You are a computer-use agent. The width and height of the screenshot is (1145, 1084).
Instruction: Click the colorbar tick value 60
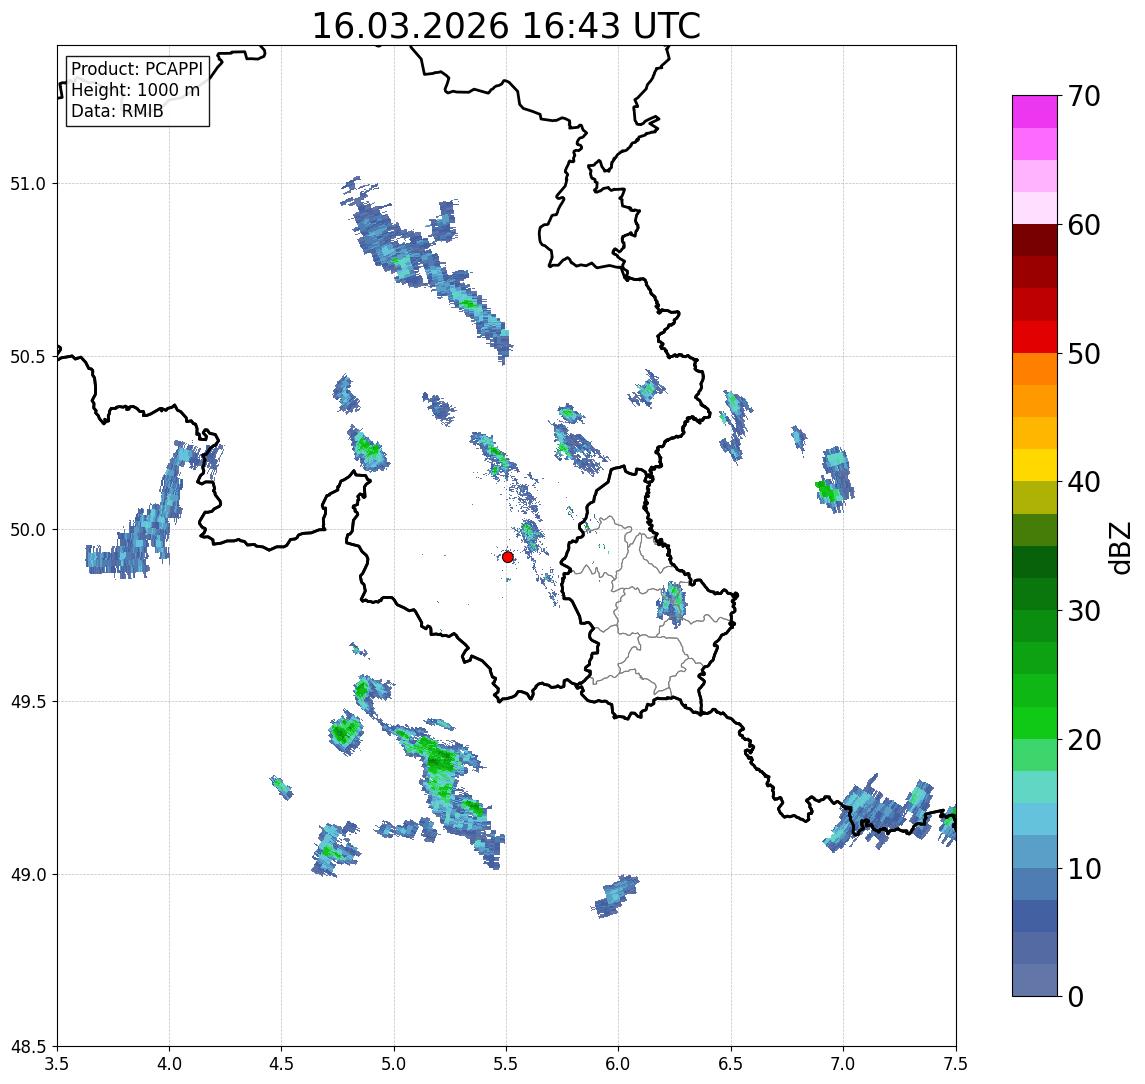pyautogui.click(x=1084, y=226)
